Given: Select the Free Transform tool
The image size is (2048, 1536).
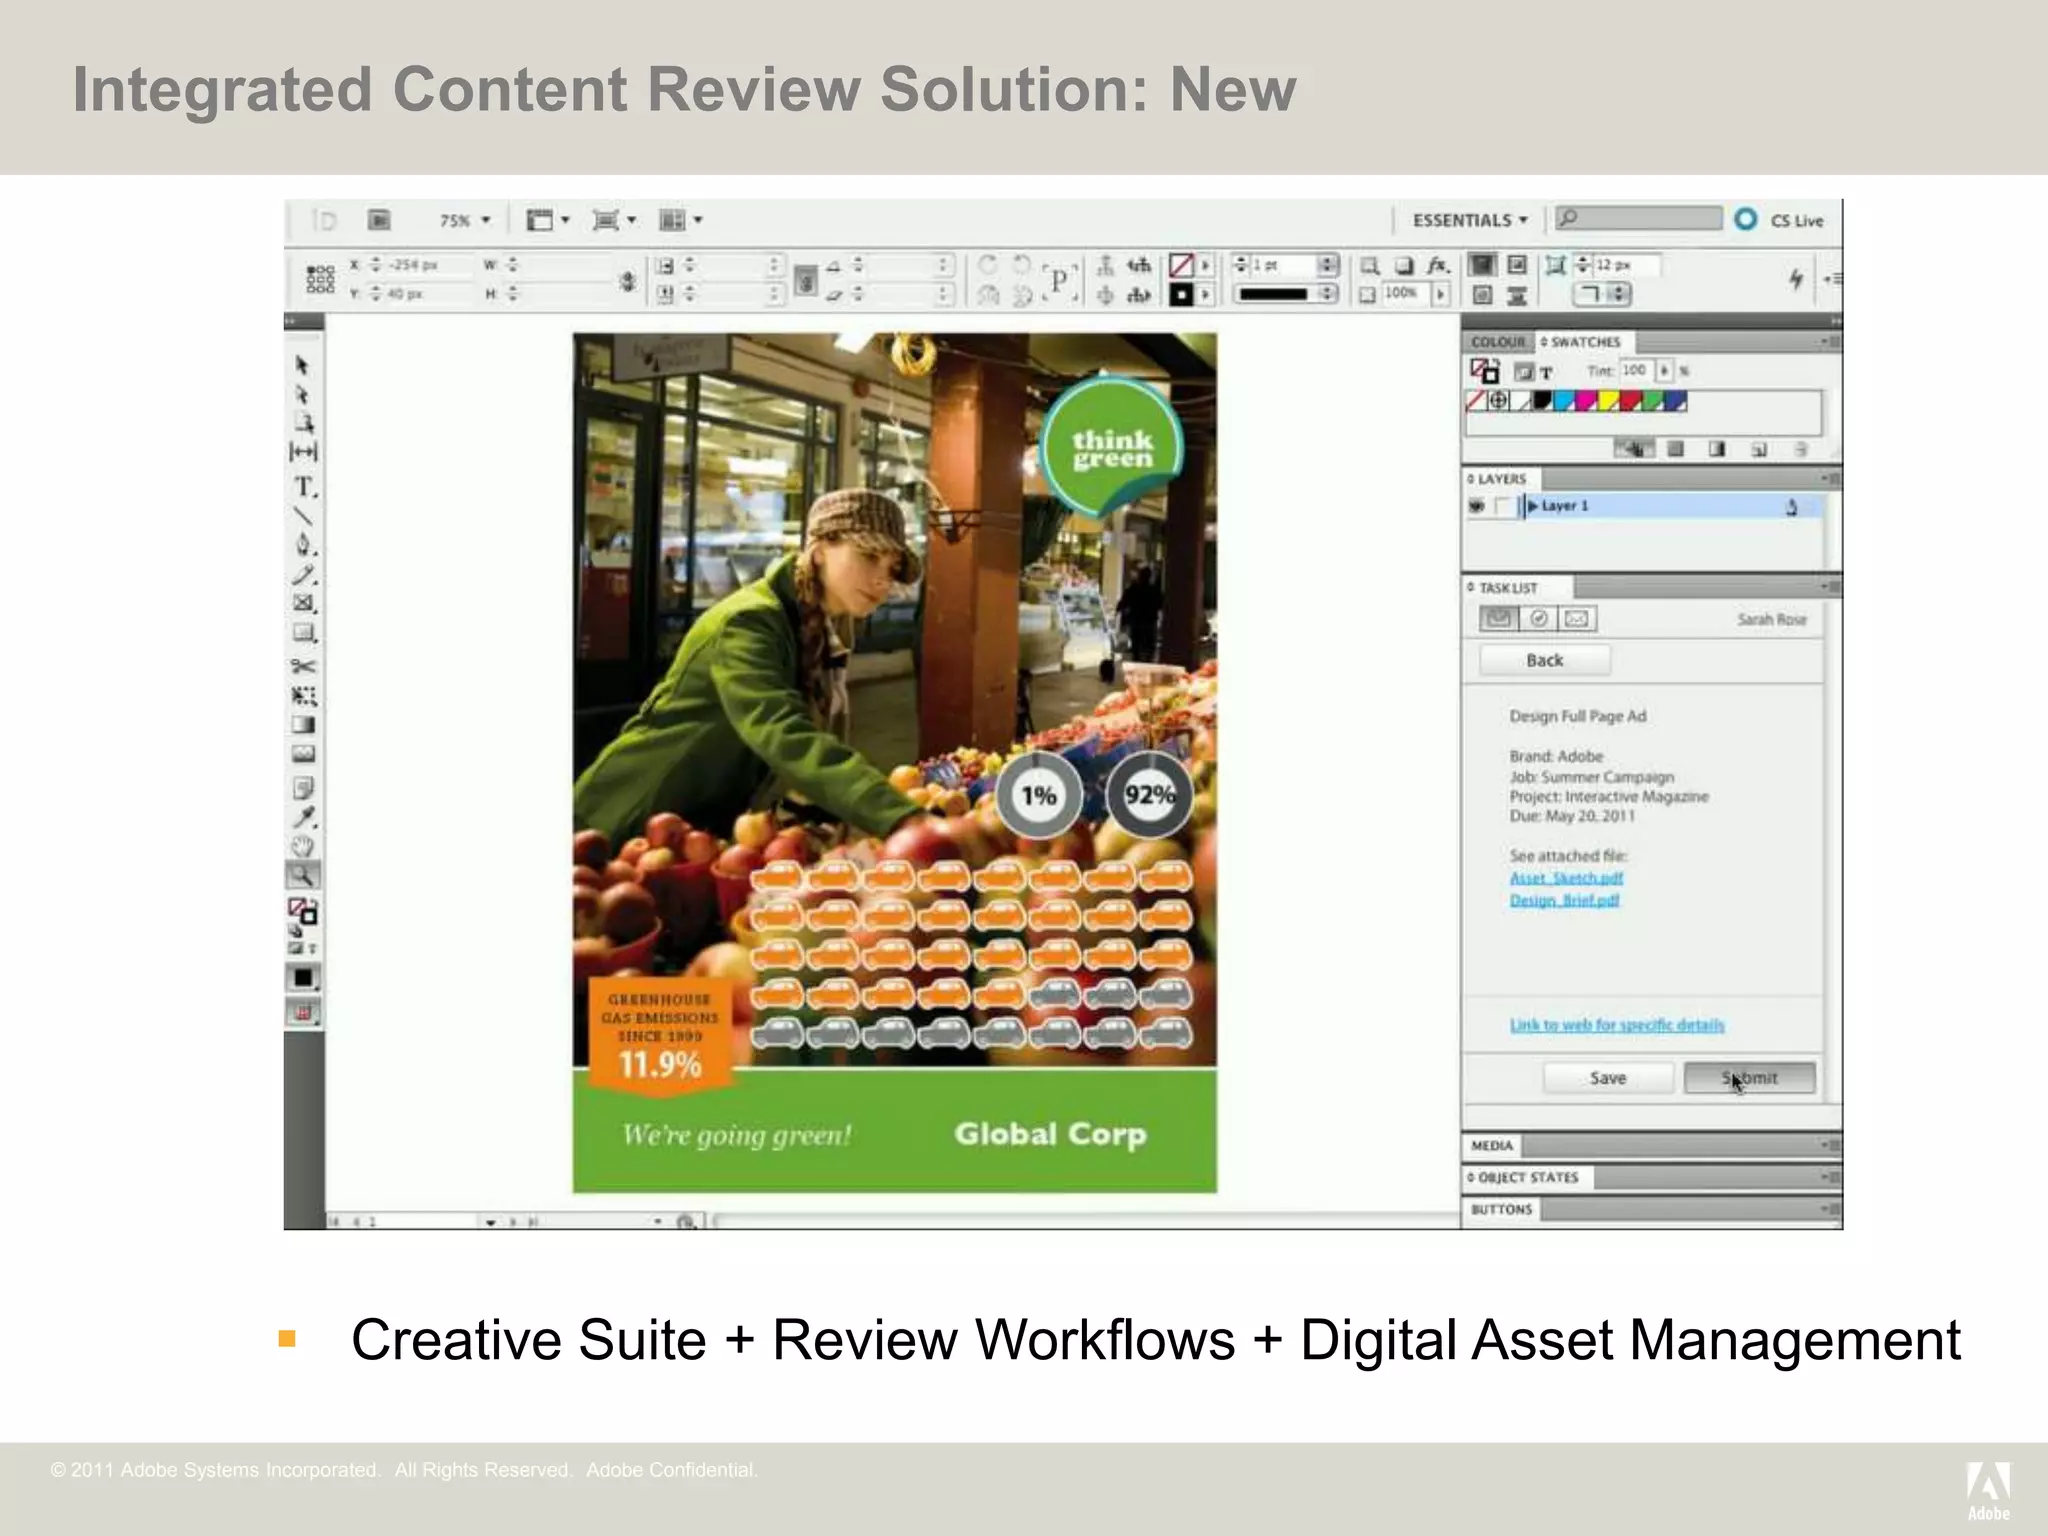Looking at the screenshot, I should point(304,695).
